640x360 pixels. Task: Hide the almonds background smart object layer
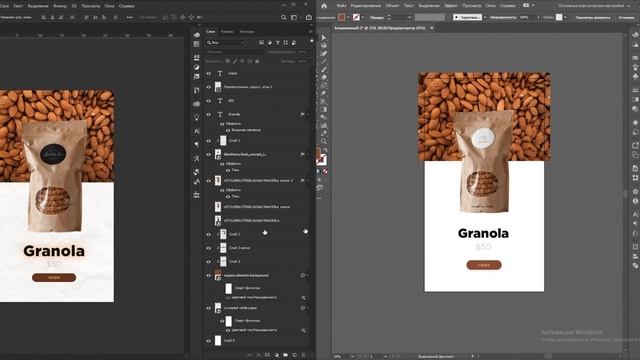tap(209, 276)
